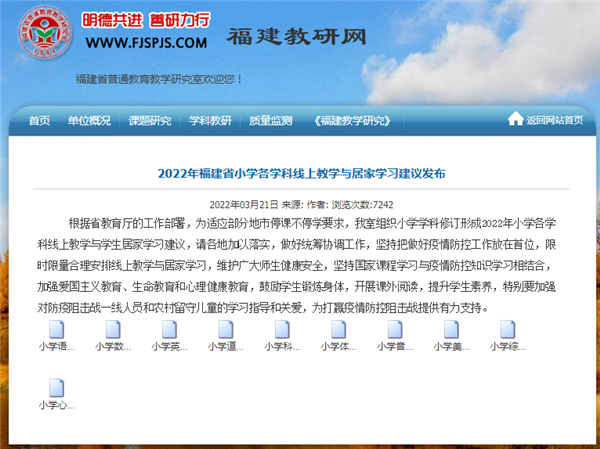Viewport: 600px width, 449px height.
Task: Select 质量监测 in navigation bar
Action: point(270,121)
